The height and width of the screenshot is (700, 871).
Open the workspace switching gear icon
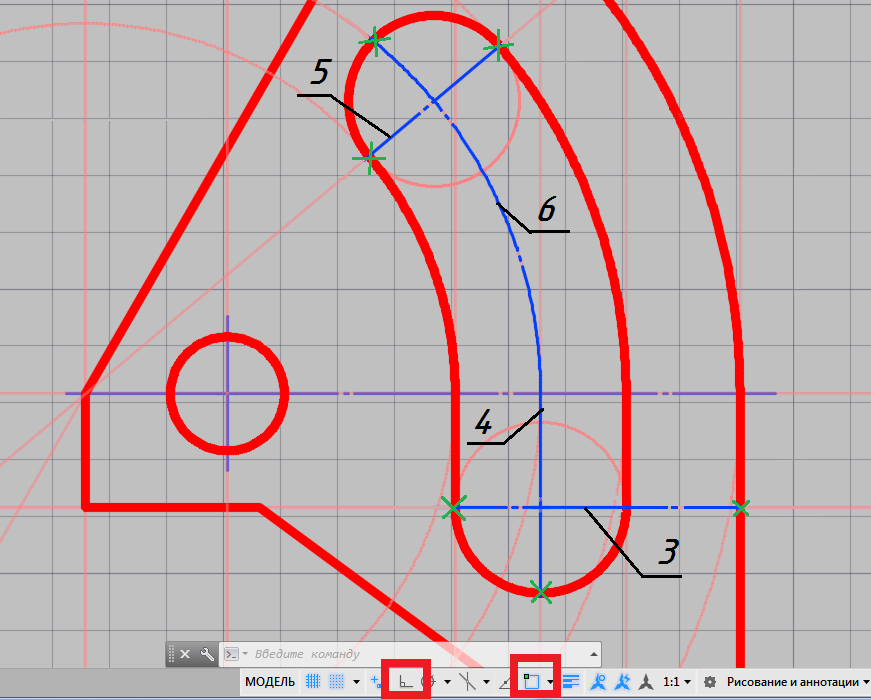click(x=710, y=682)
